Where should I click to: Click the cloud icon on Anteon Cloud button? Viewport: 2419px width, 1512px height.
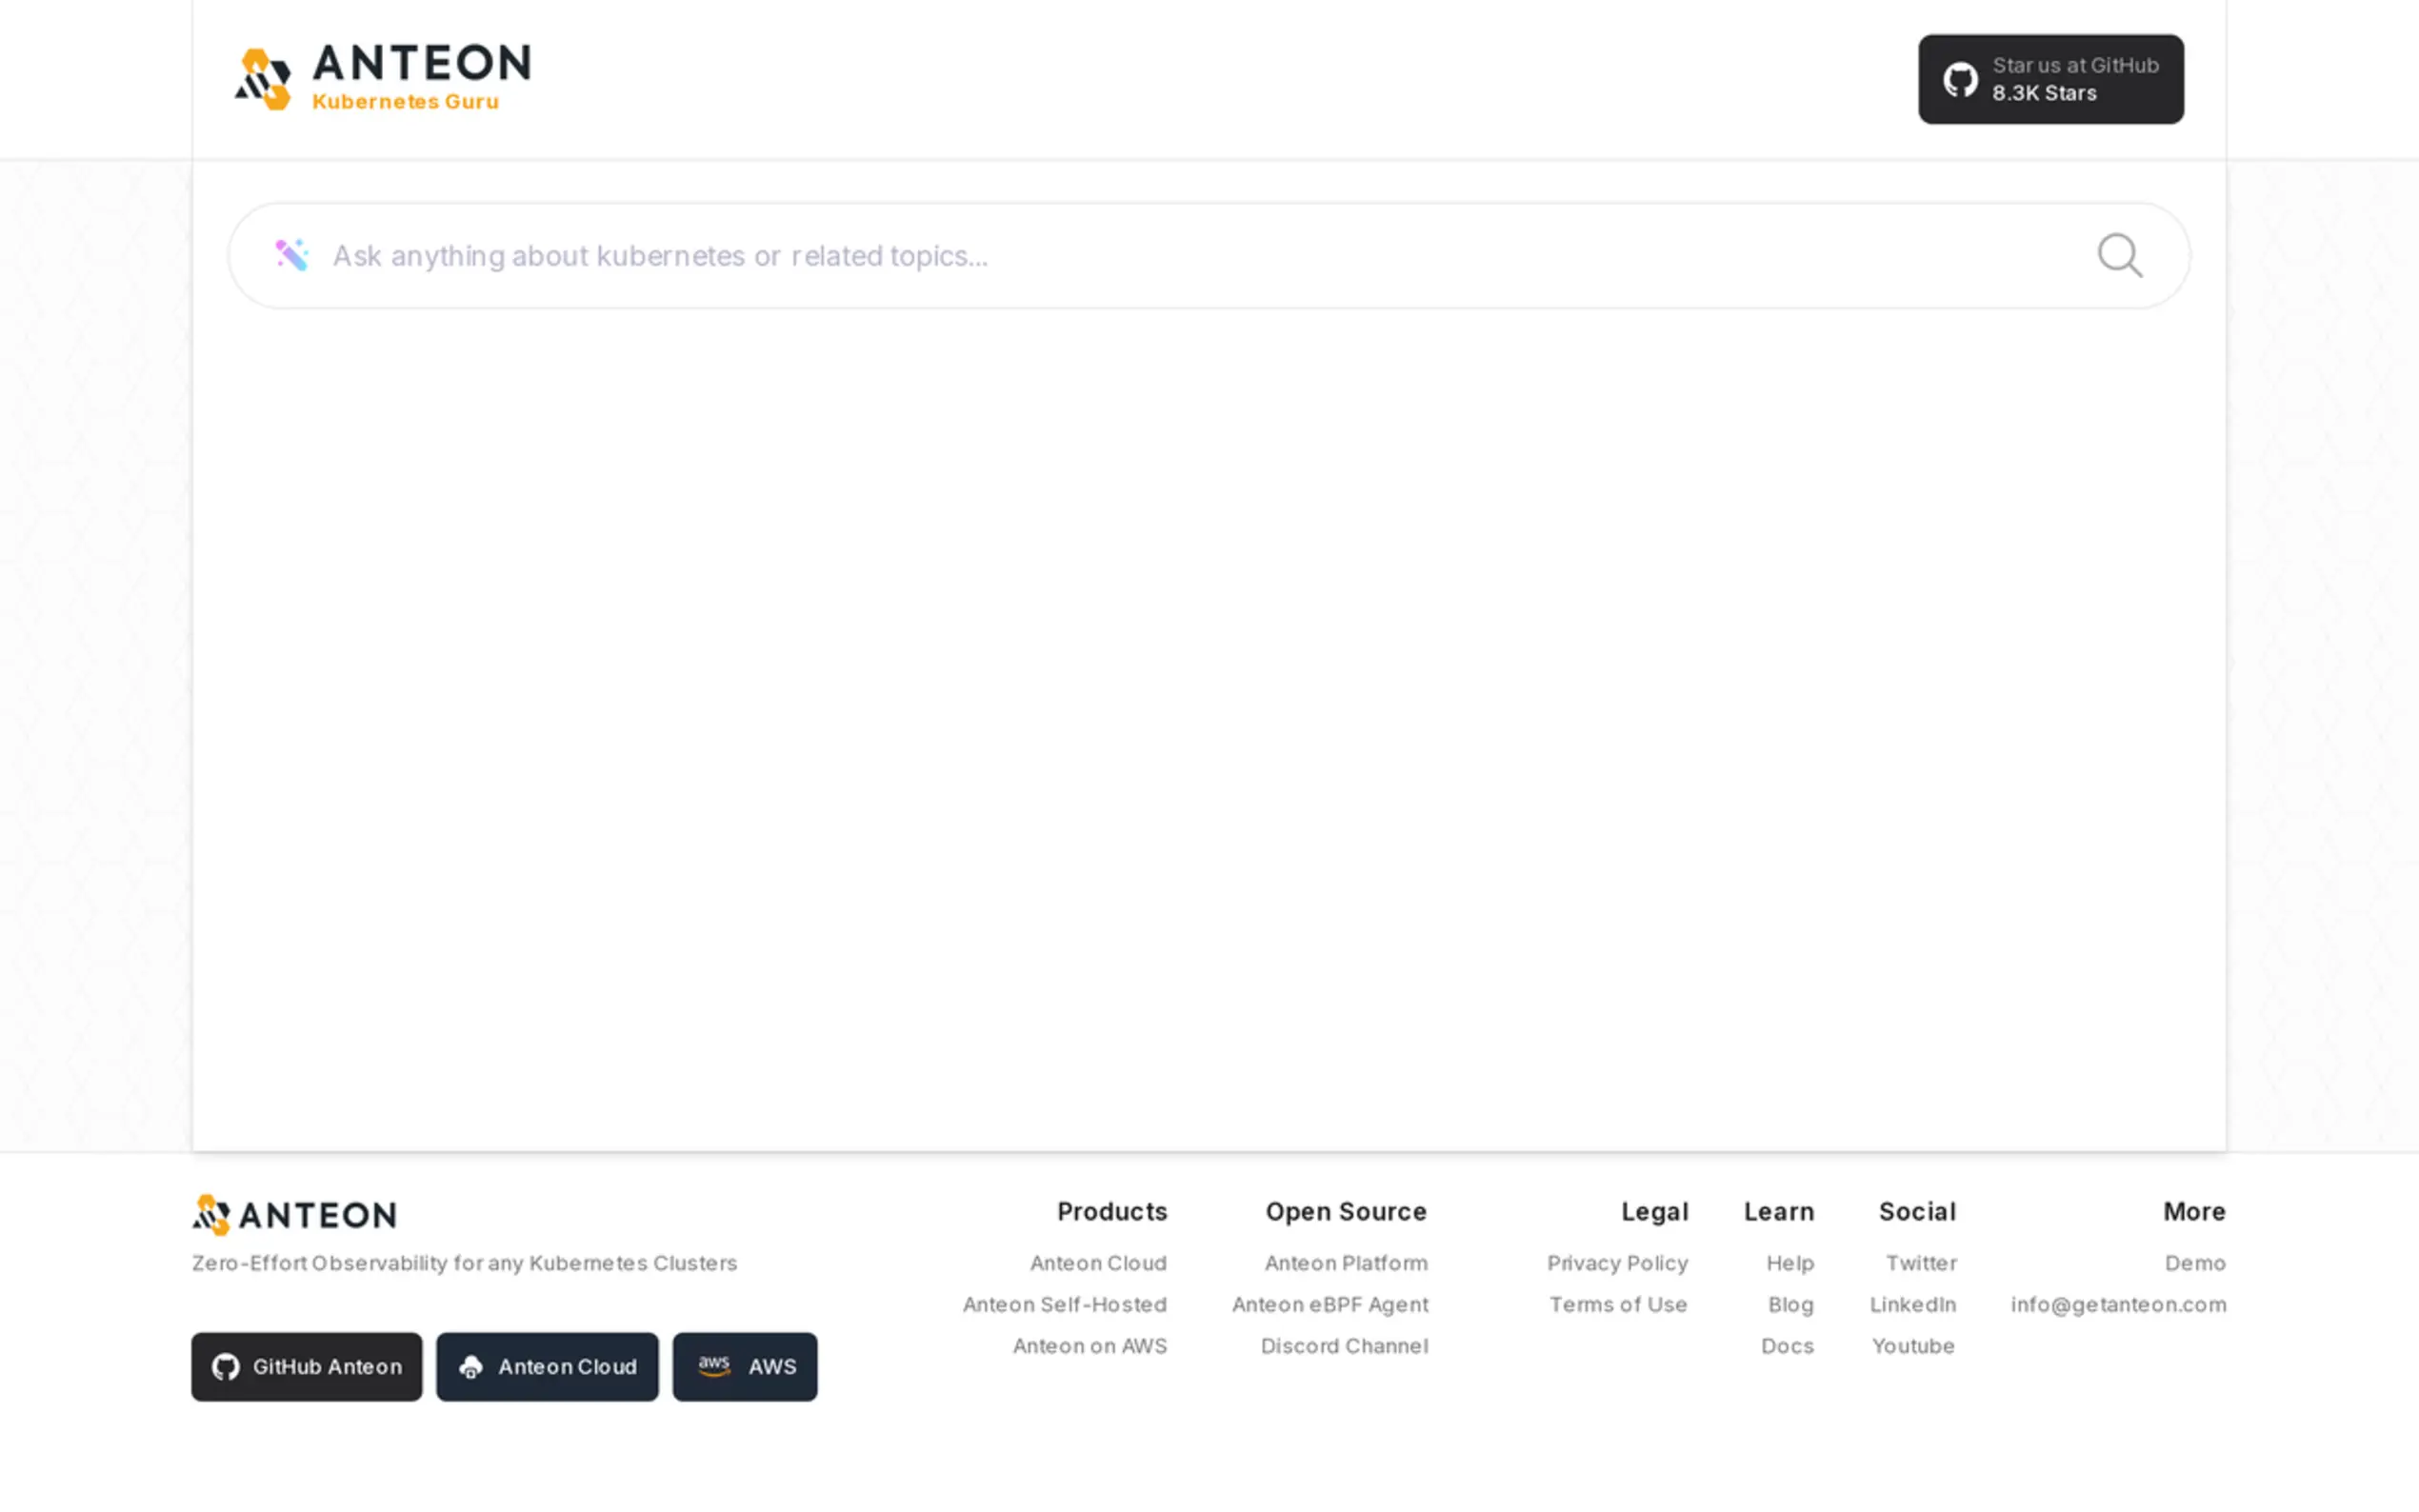[471, 1367]
